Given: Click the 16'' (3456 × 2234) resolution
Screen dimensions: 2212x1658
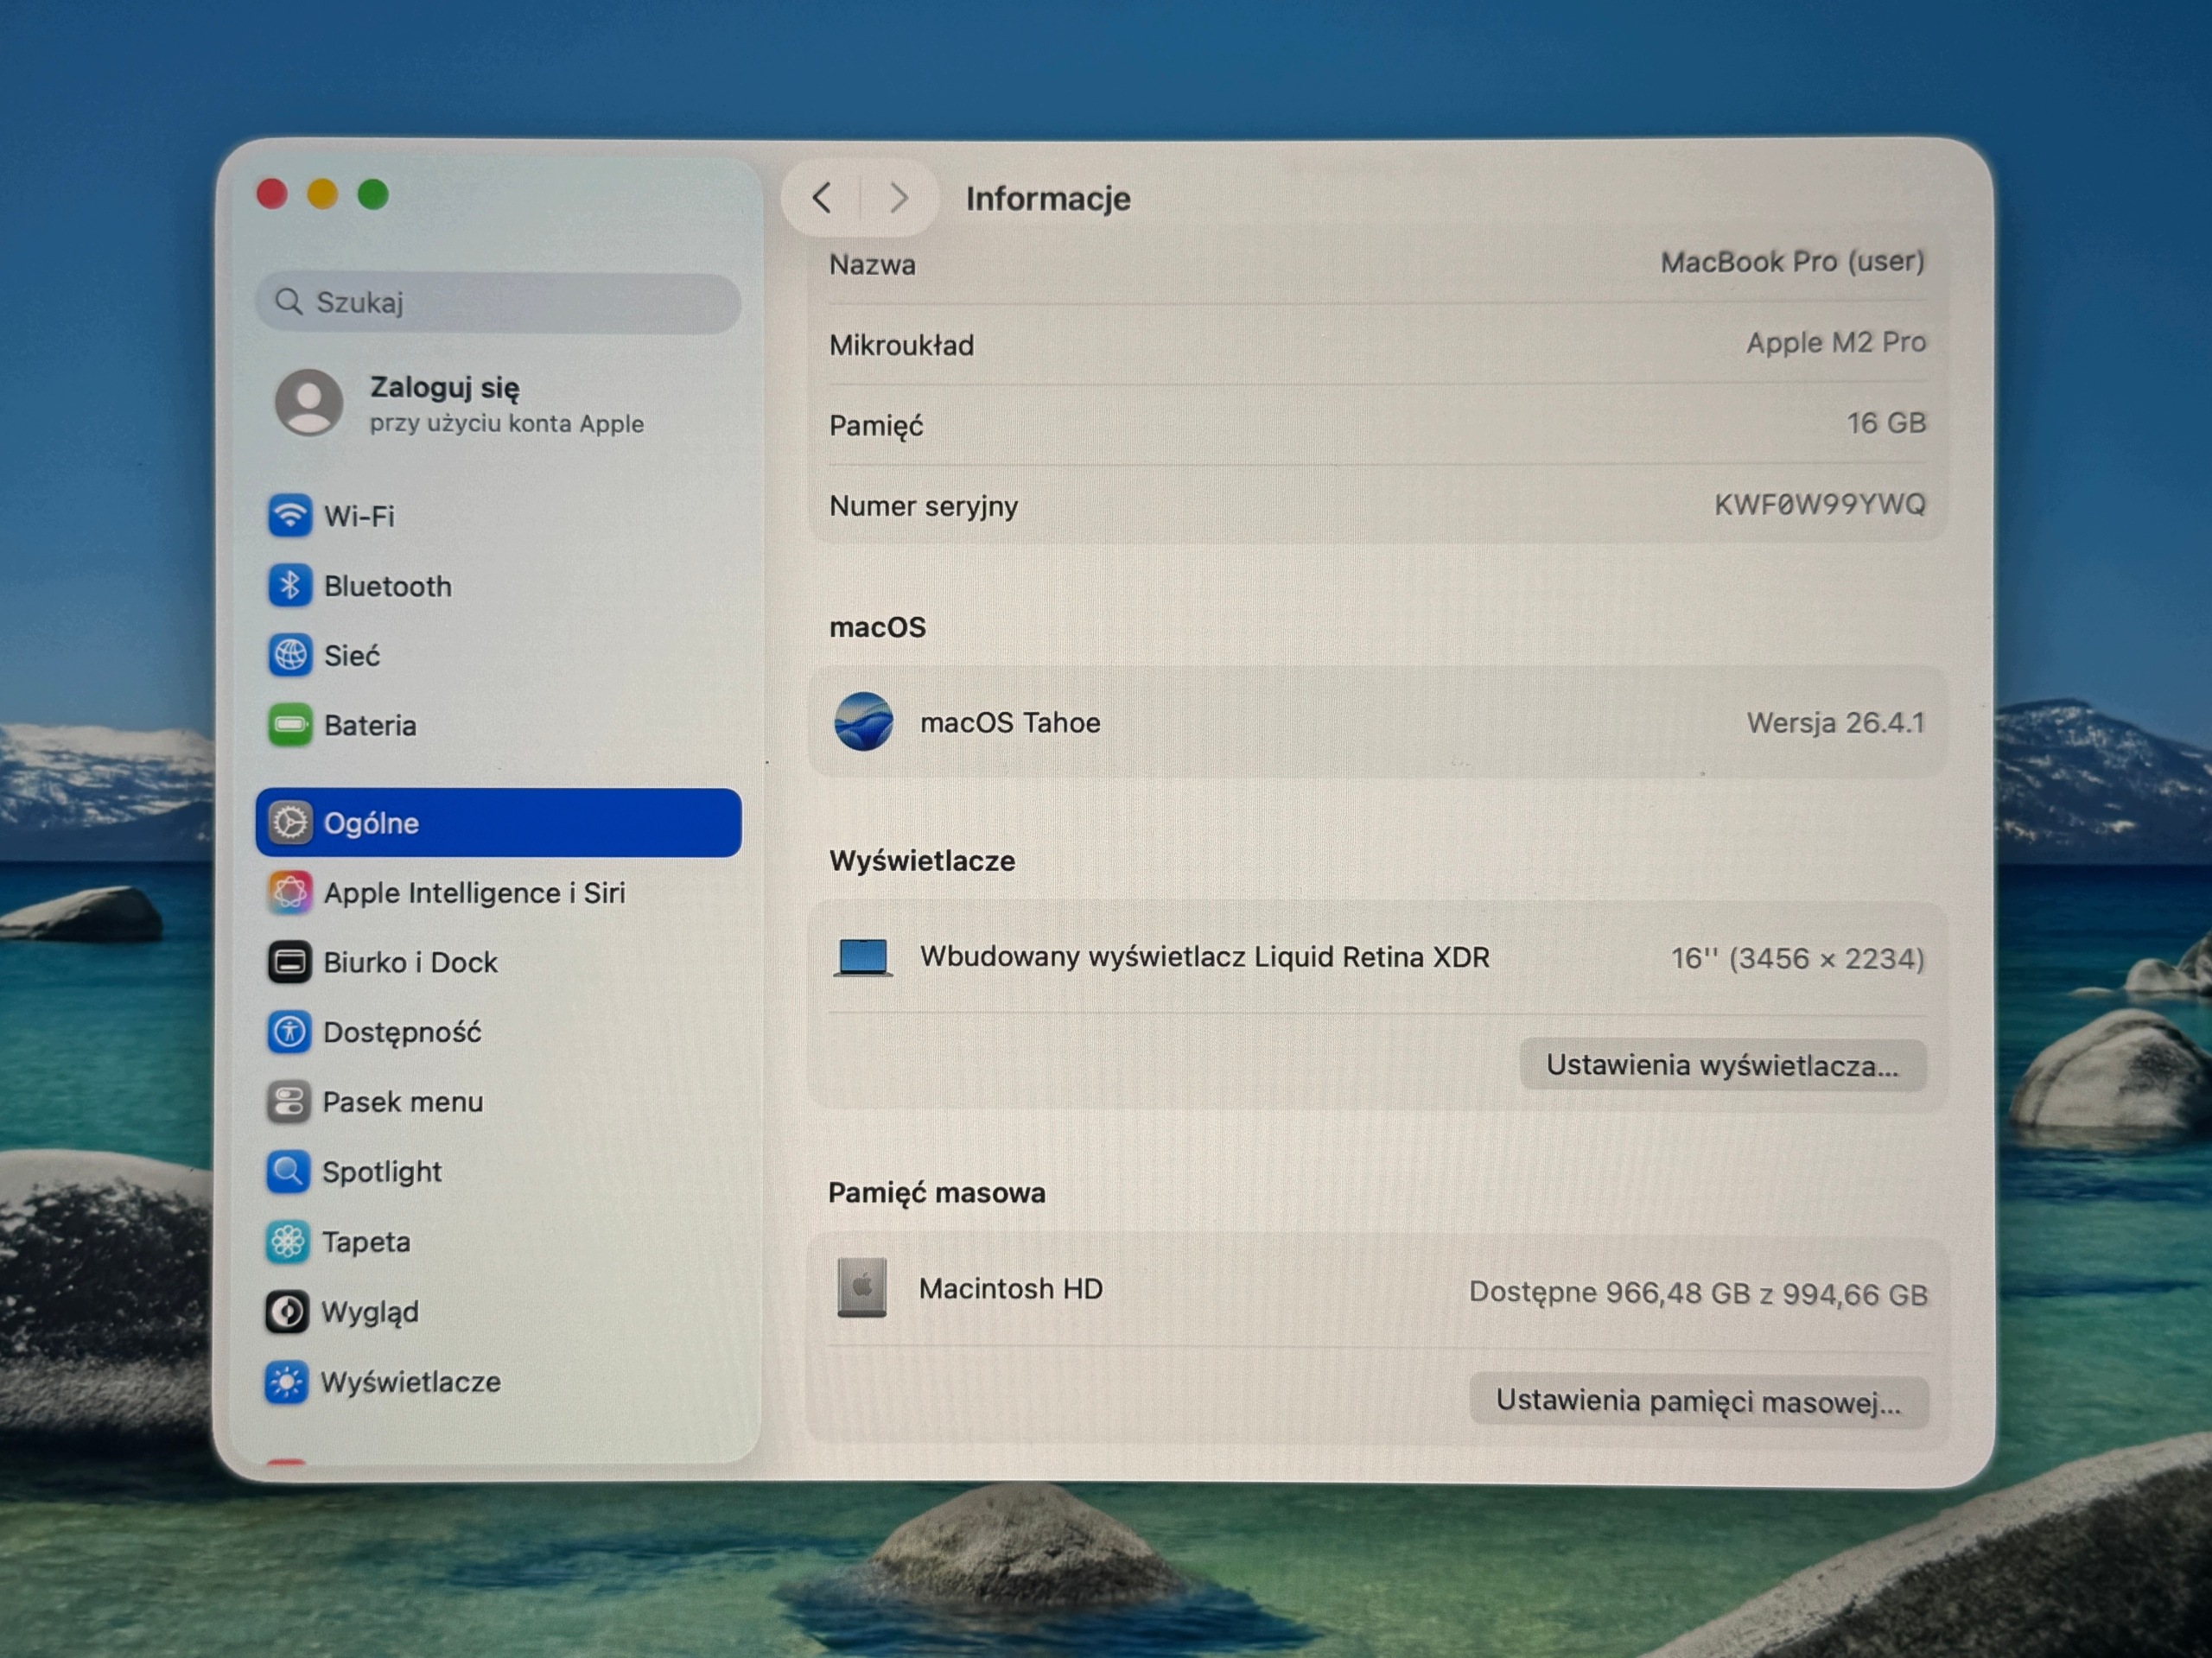Looking at the screenshot, I should coord(1797,958).
